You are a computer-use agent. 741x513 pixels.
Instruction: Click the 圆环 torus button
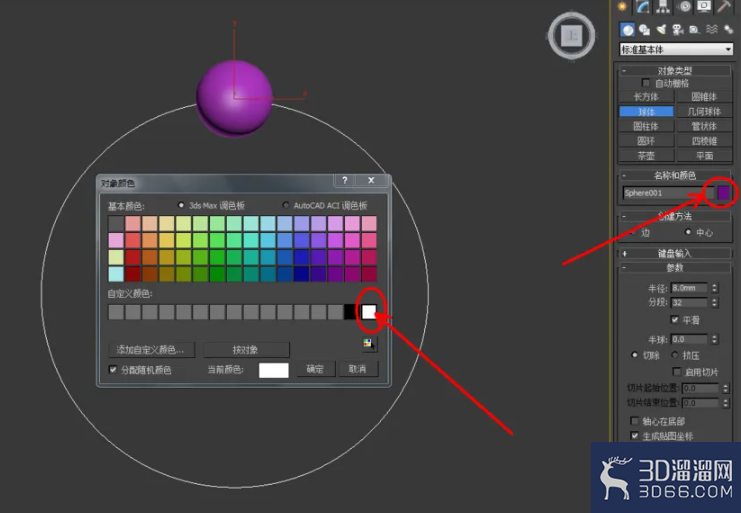point(646,141)
